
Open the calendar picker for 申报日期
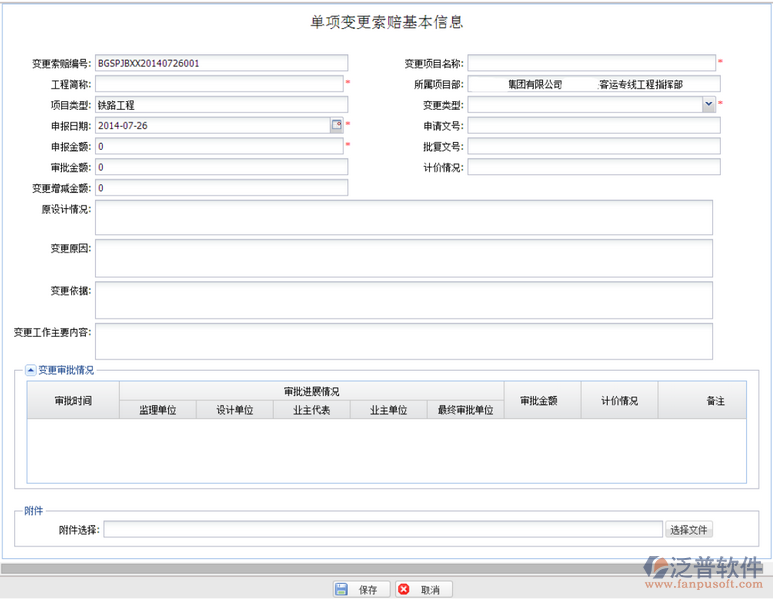337,125
